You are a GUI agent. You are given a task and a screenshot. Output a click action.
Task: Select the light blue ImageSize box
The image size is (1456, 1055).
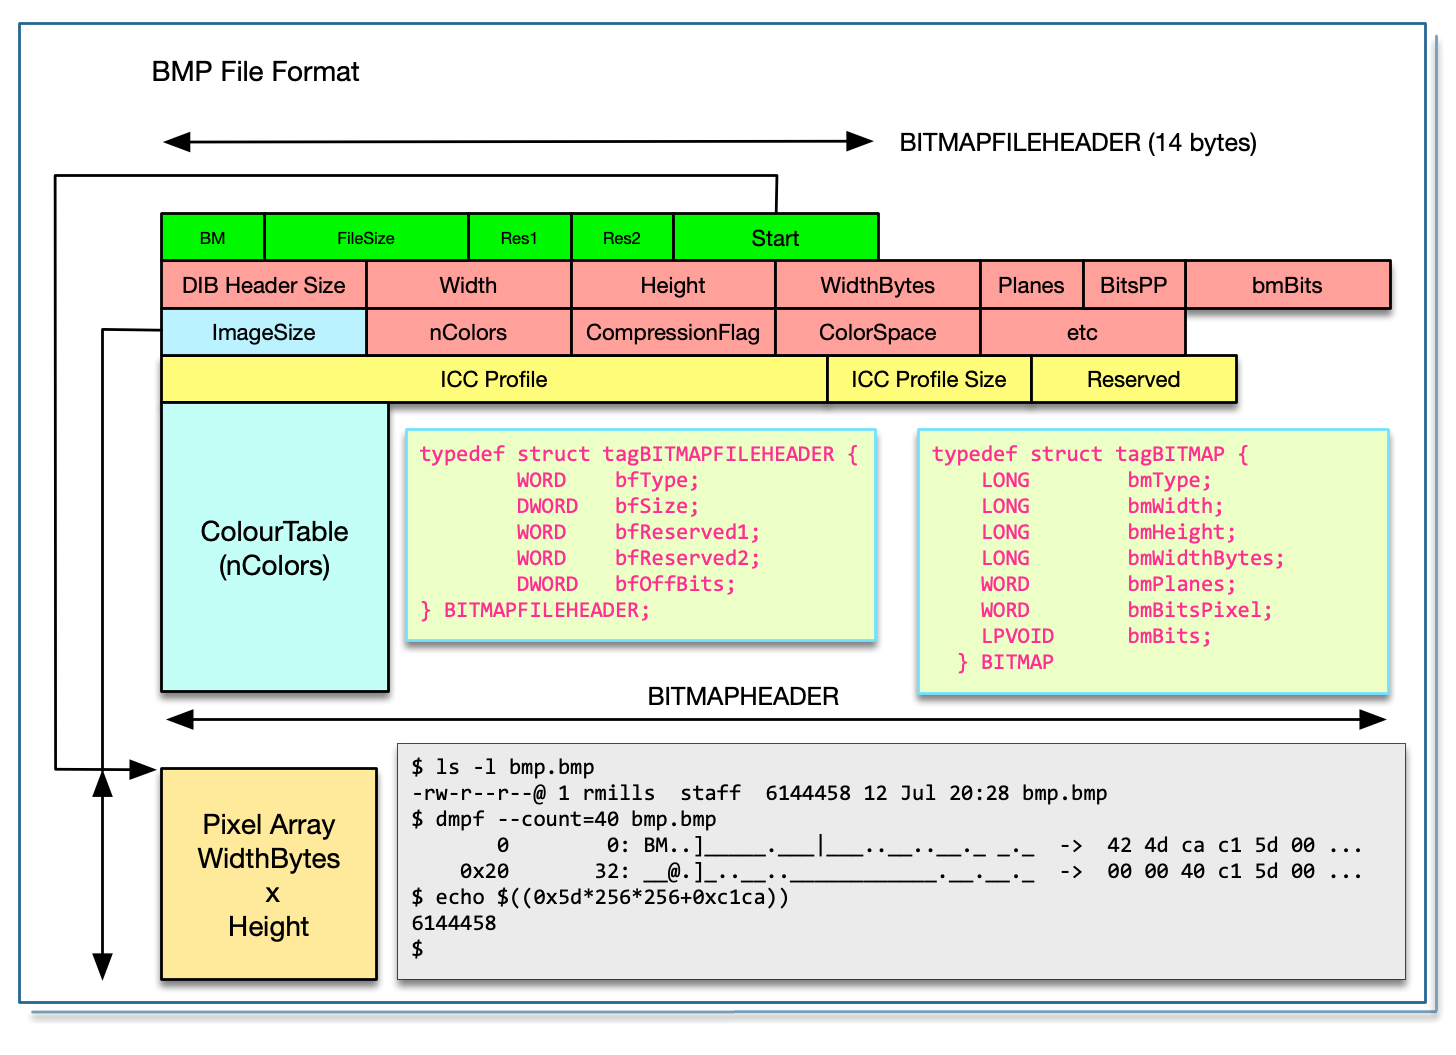[264, 333]
